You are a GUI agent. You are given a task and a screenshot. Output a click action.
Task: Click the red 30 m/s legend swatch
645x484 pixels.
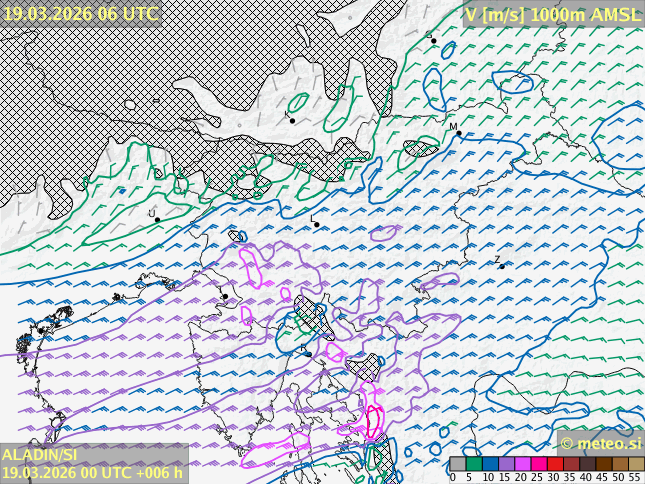[x=555, y=464]
